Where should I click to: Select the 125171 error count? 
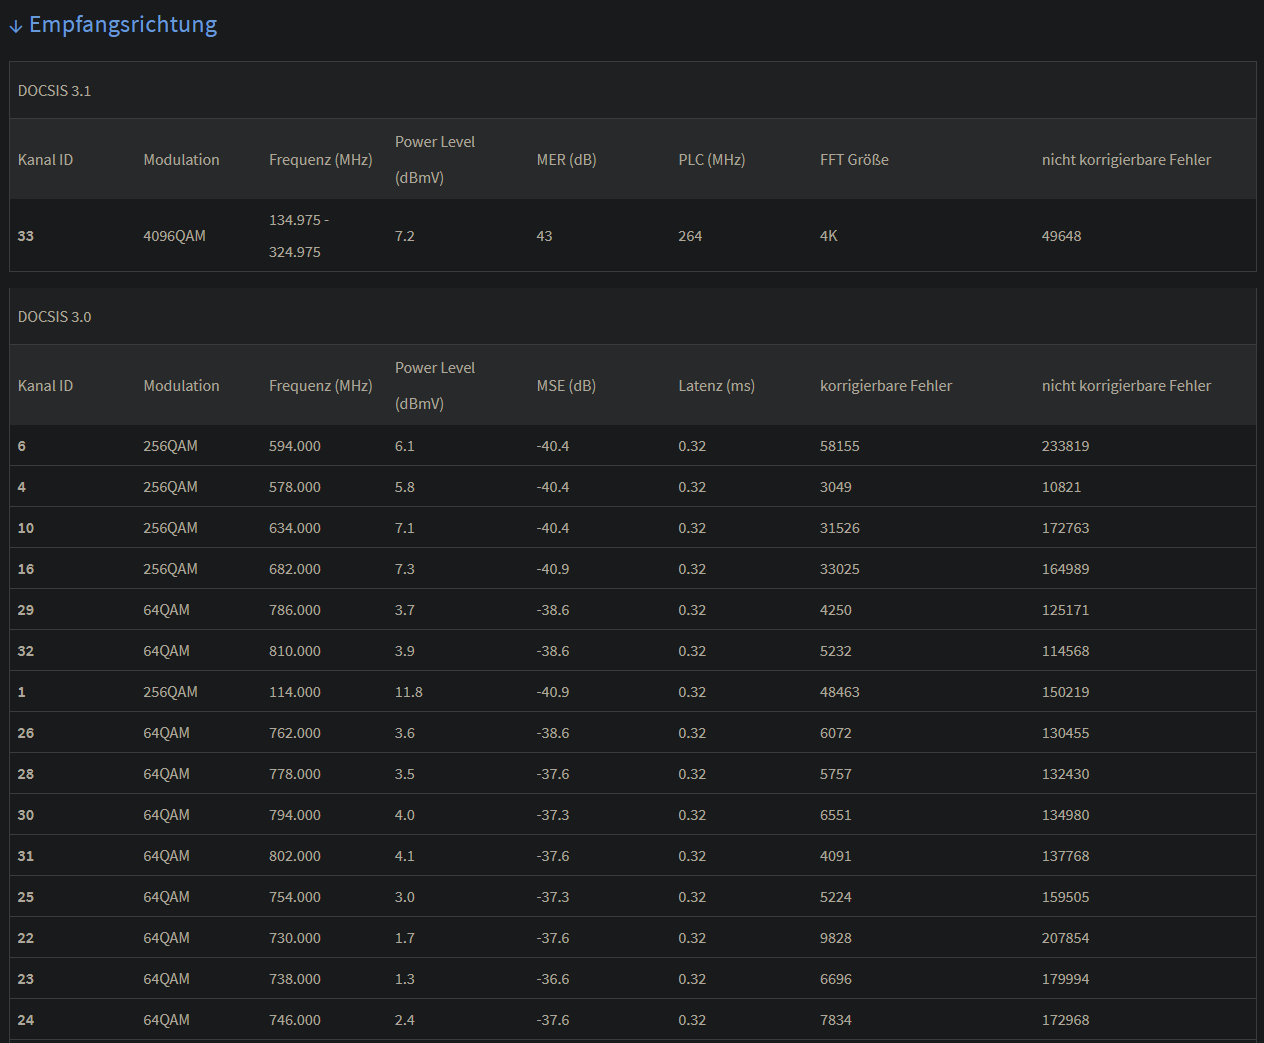(1065, 610)
